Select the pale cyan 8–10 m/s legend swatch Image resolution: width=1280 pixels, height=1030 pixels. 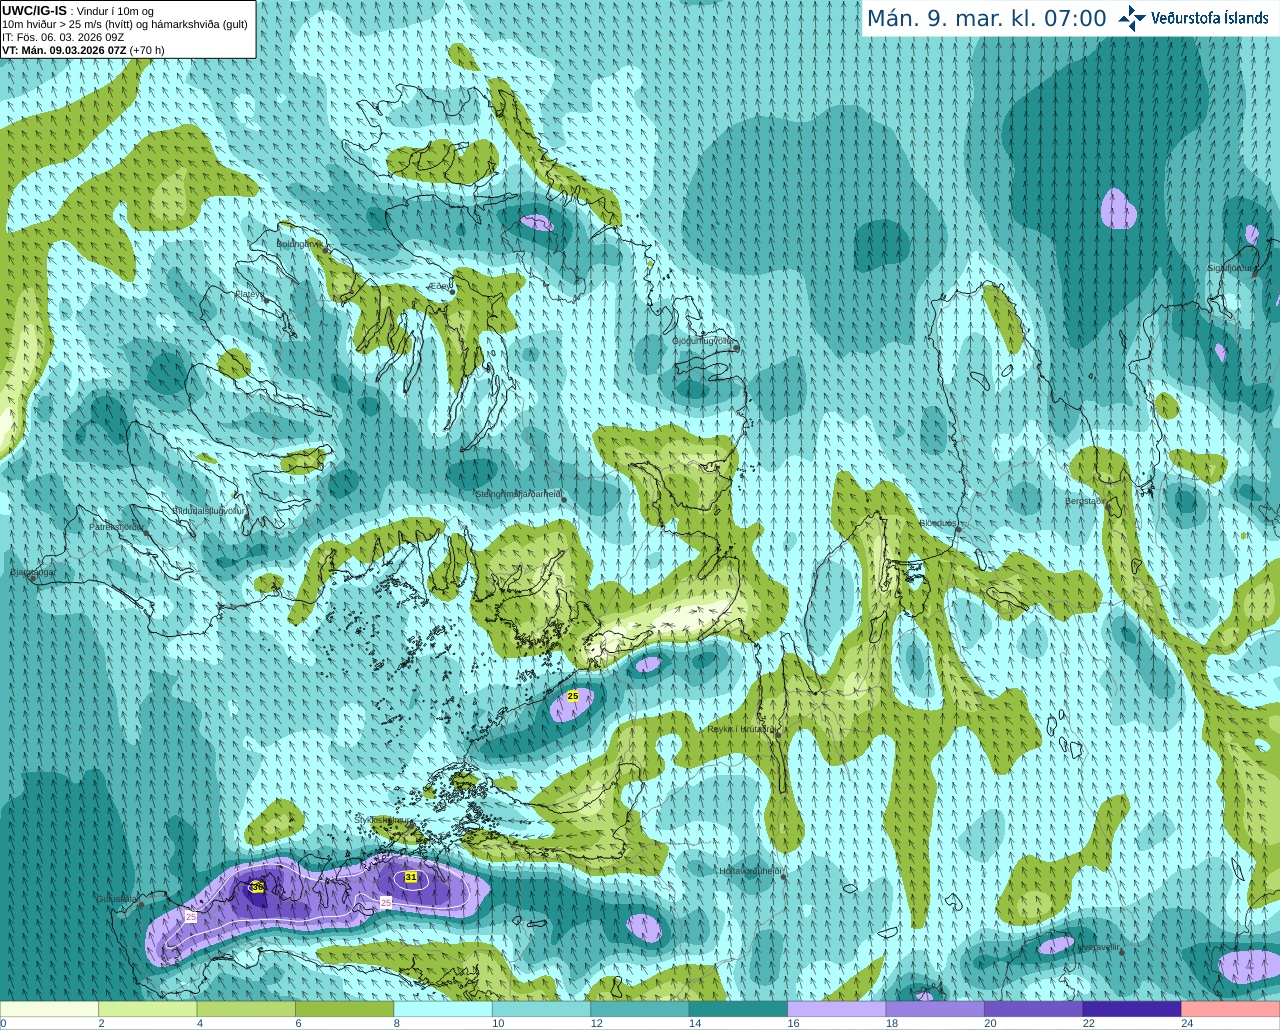click(443, 1009)
